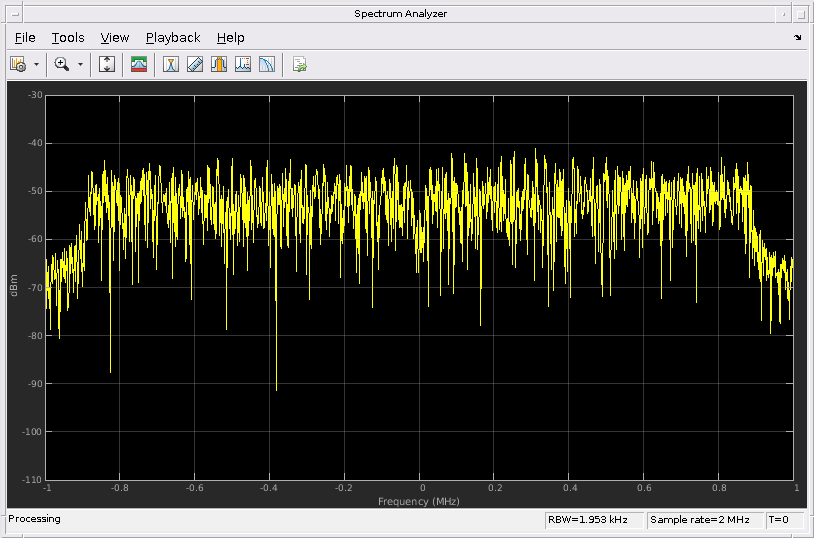Open the Tools menu
Image resolution: width=814 pixels, height=538 pixels.
68,37
